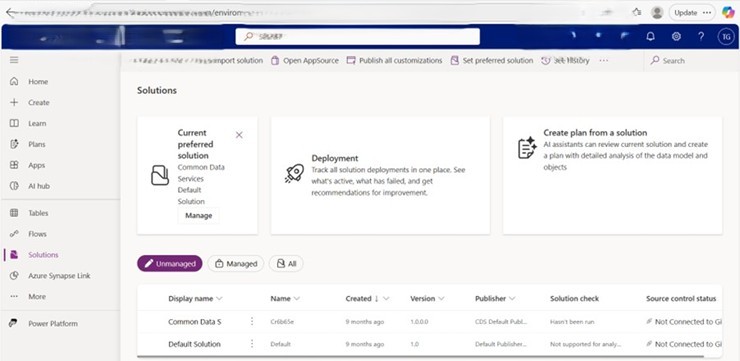Click CDS Default Publ... publisher cell

[x=501, y=322]
